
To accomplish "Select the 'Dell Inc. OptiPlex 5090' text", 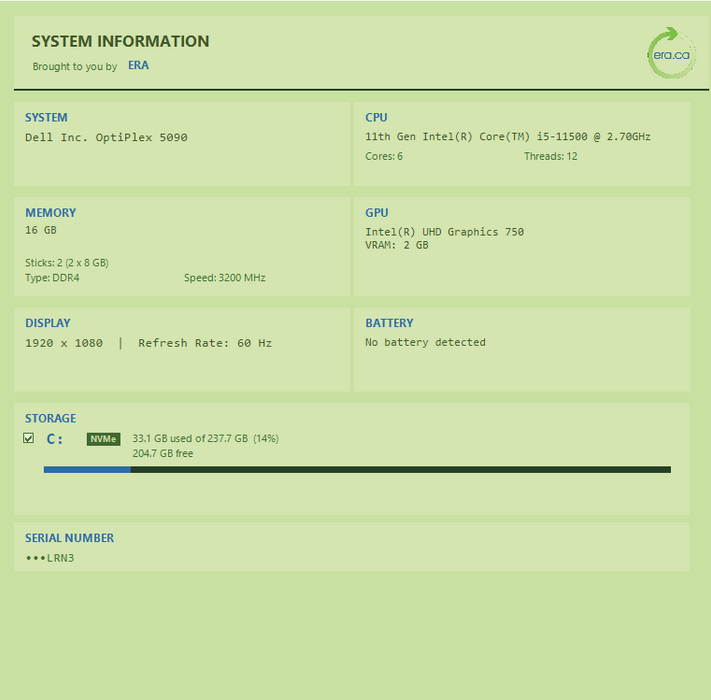I will [106, 137].
